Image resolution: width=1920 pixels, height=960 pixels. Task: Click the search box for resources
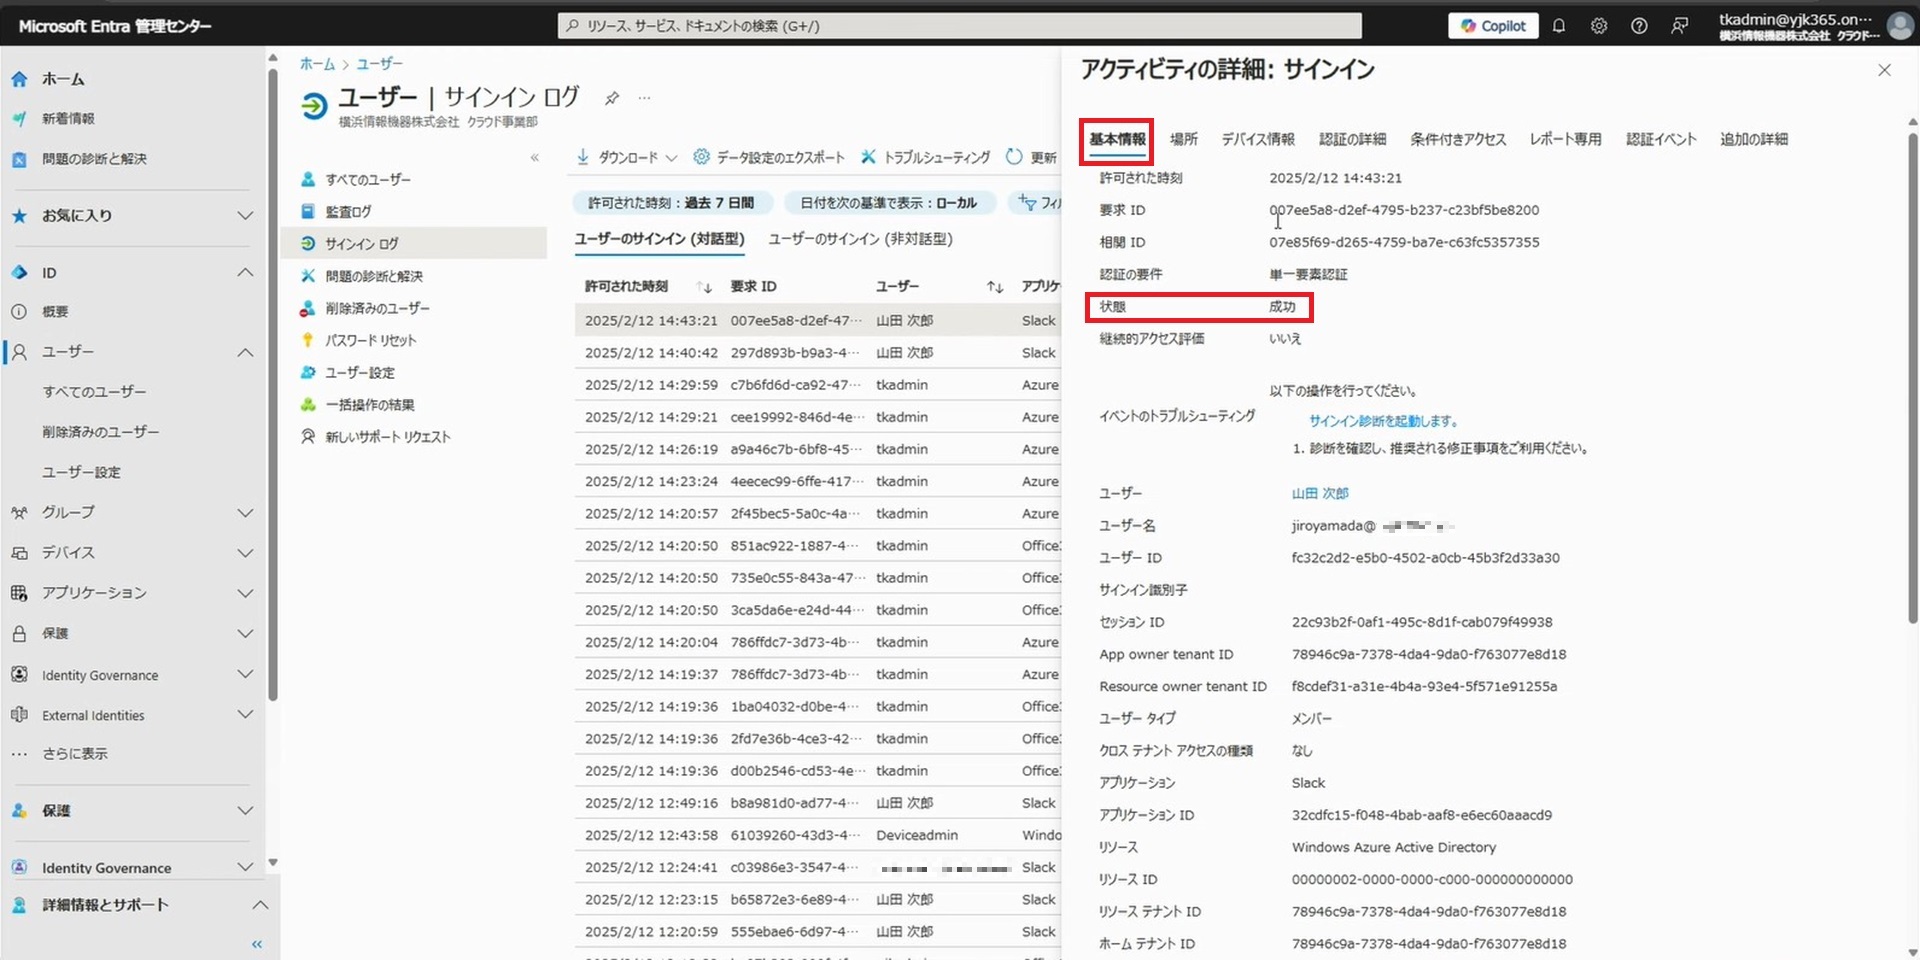(959, 26)
